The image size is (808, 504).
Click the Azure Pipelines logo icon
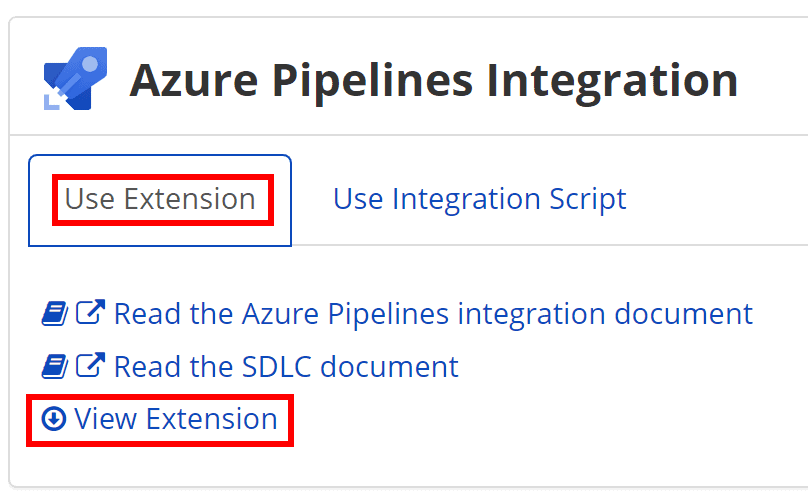pyautogui.click(x=75, y=78)
